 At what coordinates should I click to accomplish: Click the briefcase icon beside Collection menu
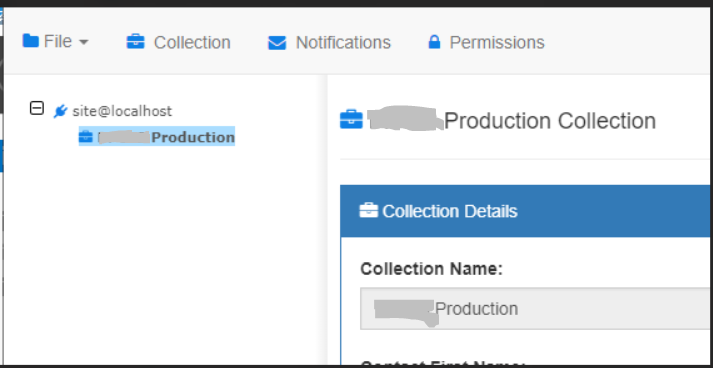(136, 42)
